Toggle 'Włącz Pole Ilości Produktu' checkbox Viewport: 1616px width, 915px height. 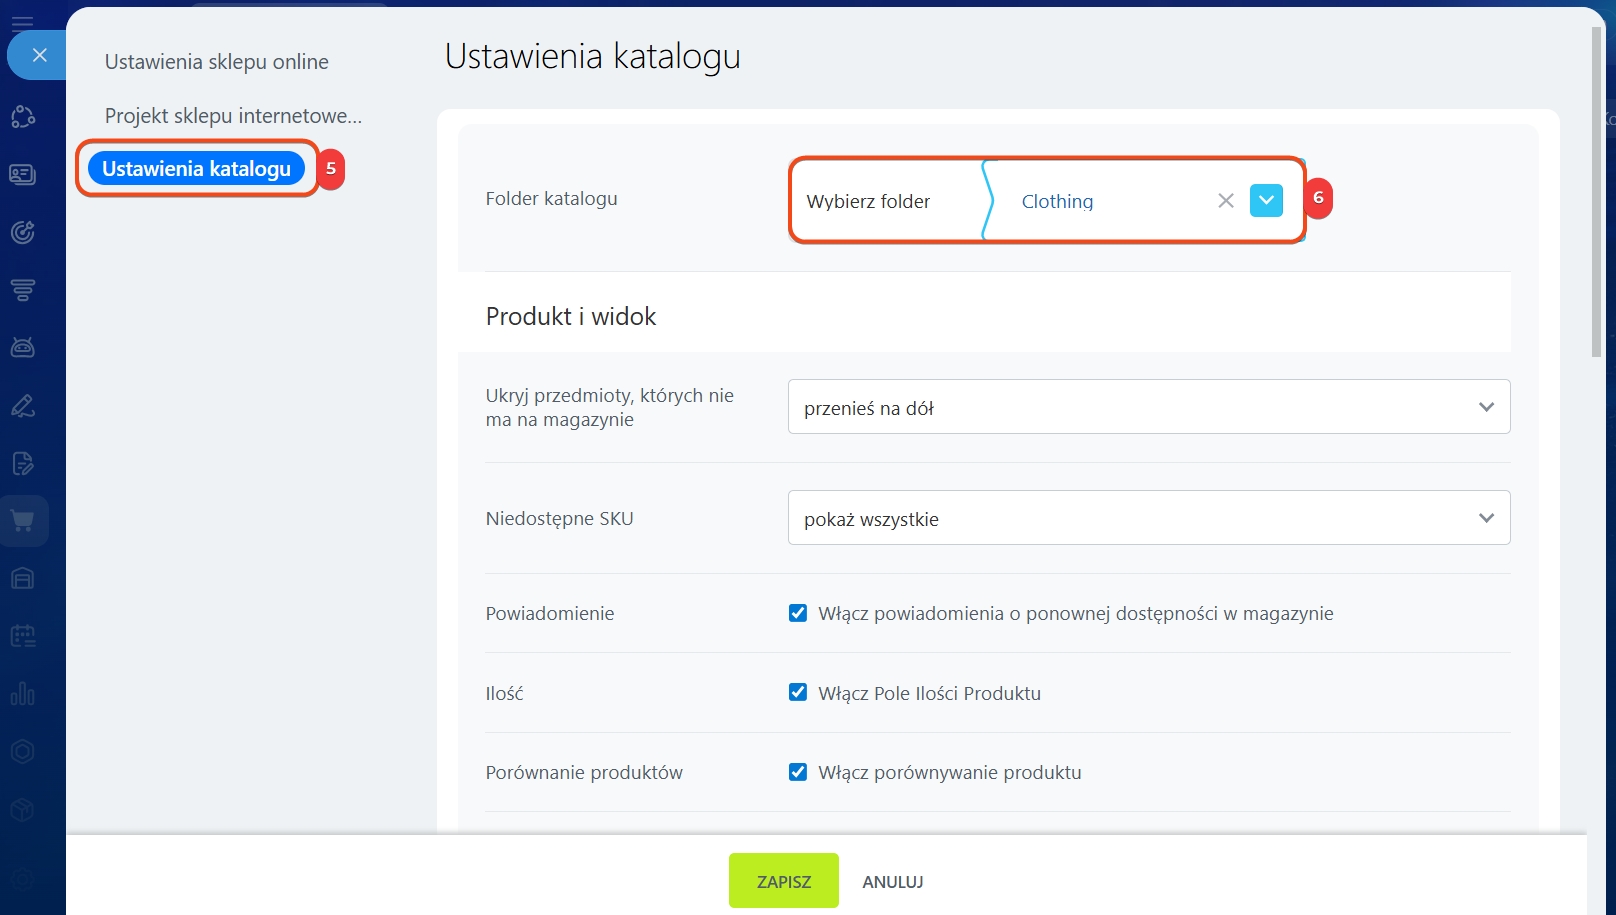point(798,692)
